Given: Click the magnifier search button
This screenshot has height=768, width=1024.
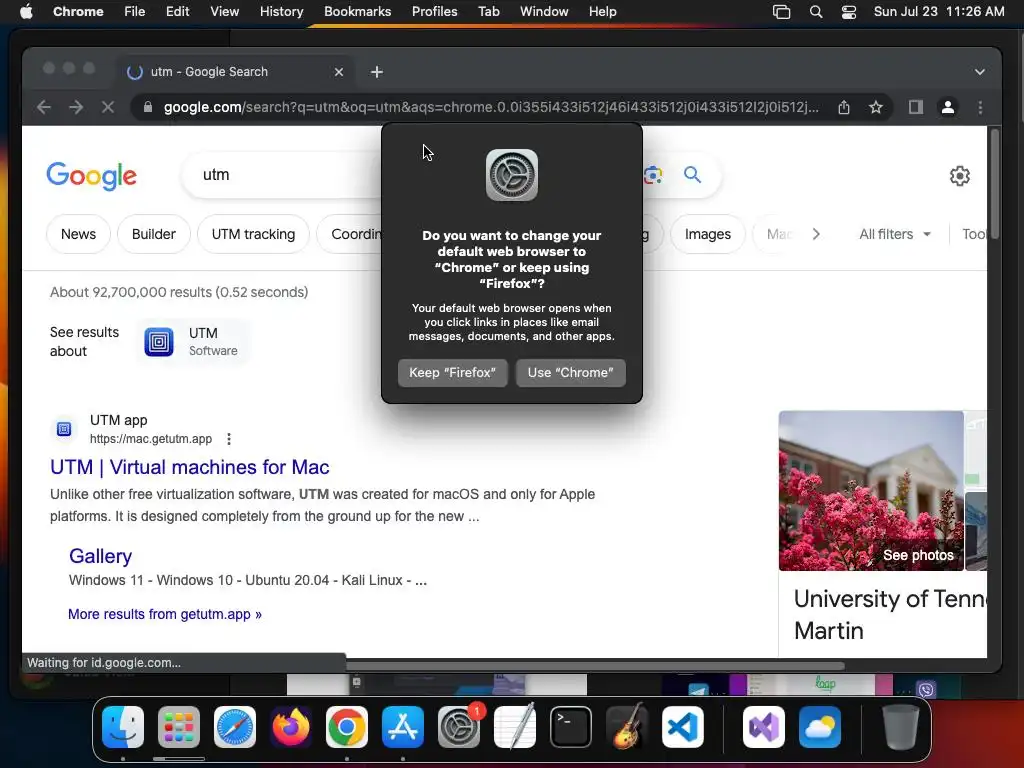Looking at the screenshot, I should [x=692, y=174].
